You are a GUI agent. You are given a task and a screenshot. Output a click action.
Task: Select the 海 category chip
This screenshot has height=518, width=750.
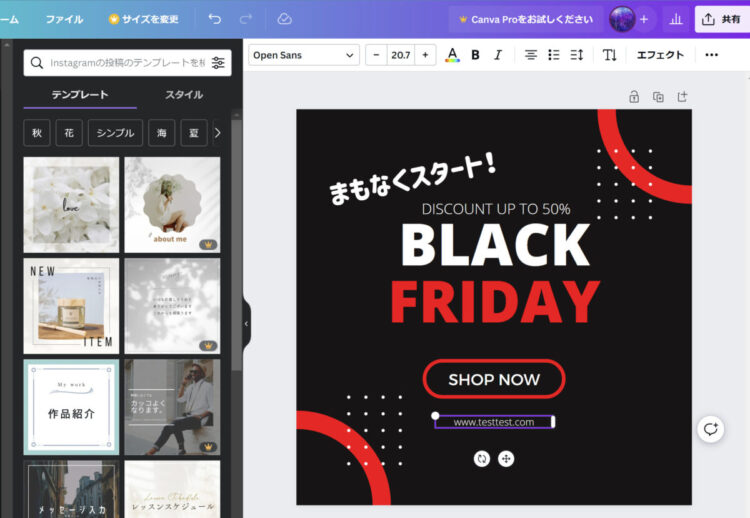coord(162,133)
